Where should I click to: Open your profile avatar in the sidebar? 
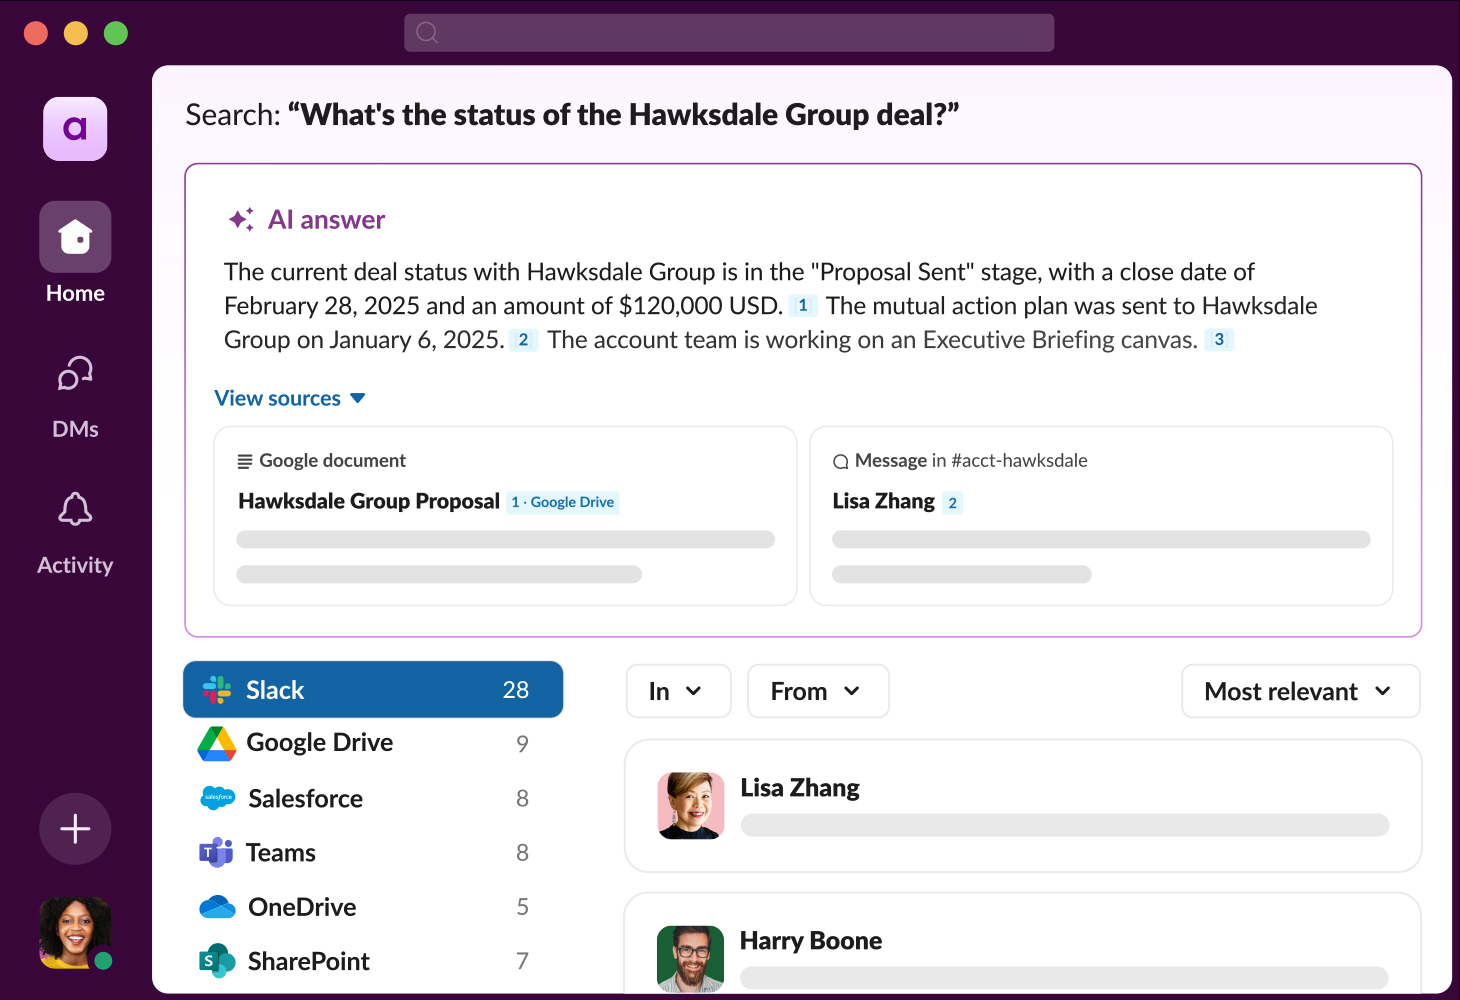click(x=75, y=932)
